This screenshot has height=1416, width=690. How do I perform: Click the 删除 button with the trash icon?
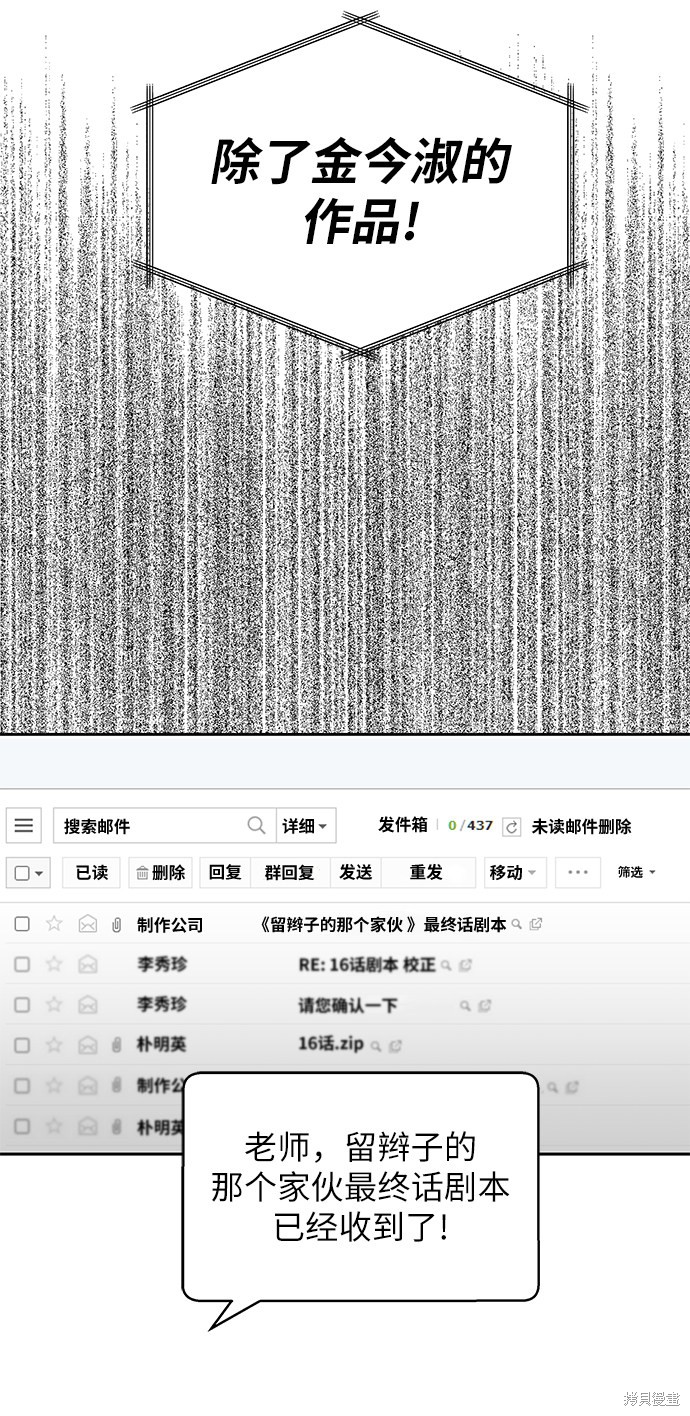160,872
